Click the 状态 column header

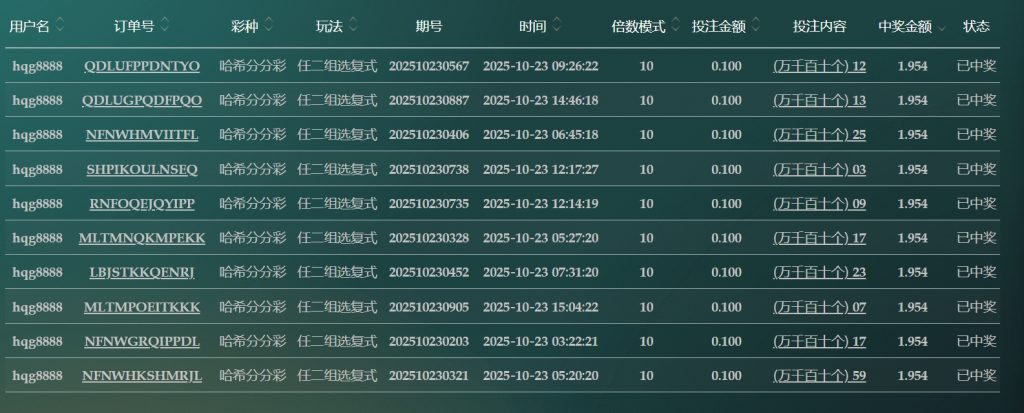(x=976, y=25)
